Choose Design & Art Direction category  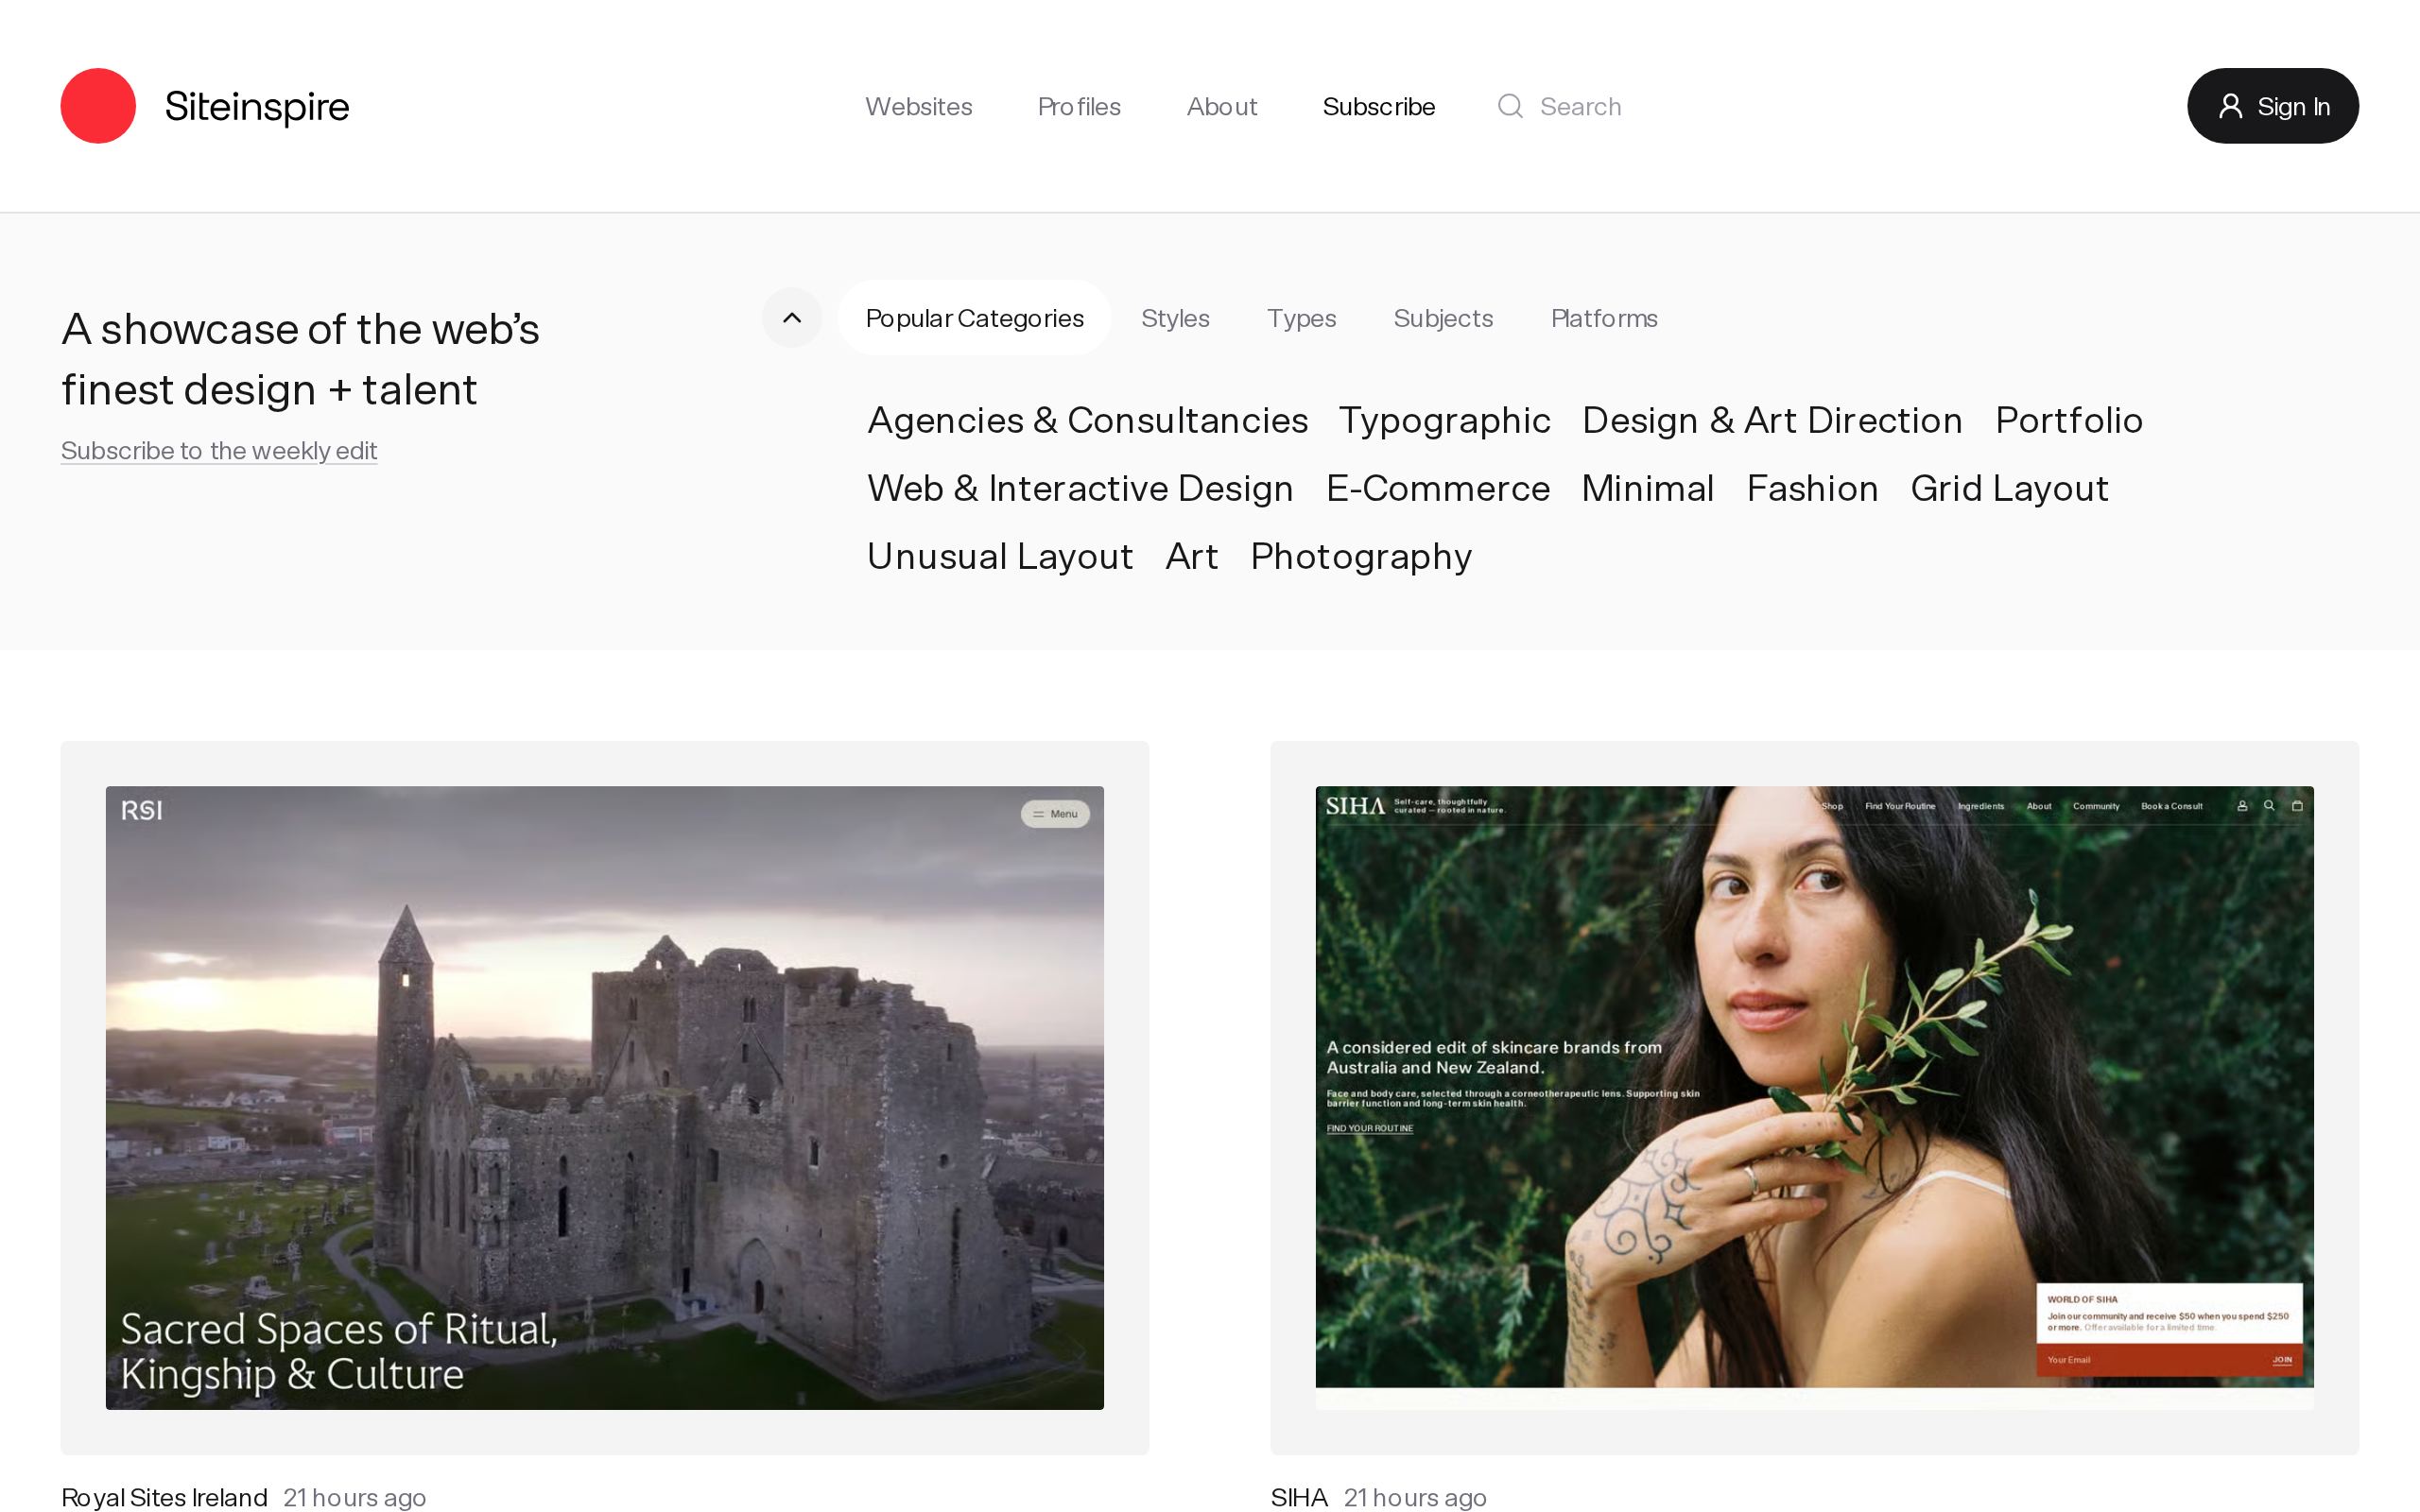(x=1772, y=420)
